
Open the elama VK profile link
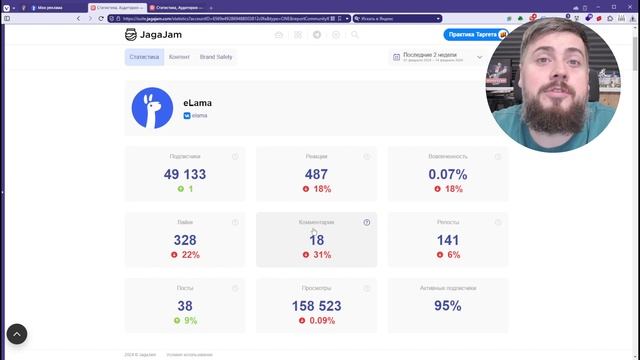pos(200,116)
